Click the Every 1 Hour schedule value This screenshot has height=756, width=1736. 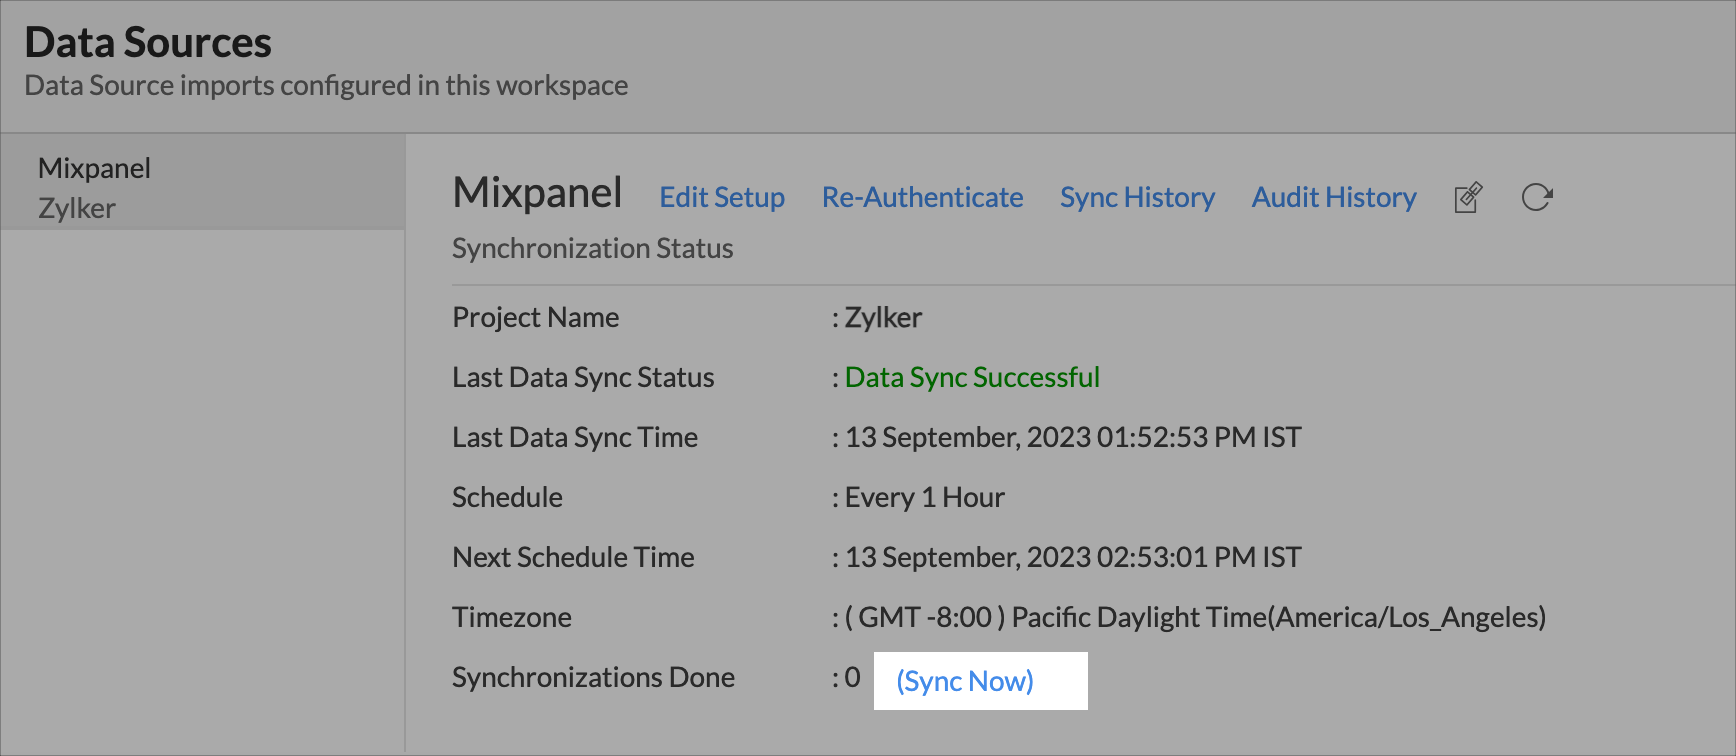(924, 497)
